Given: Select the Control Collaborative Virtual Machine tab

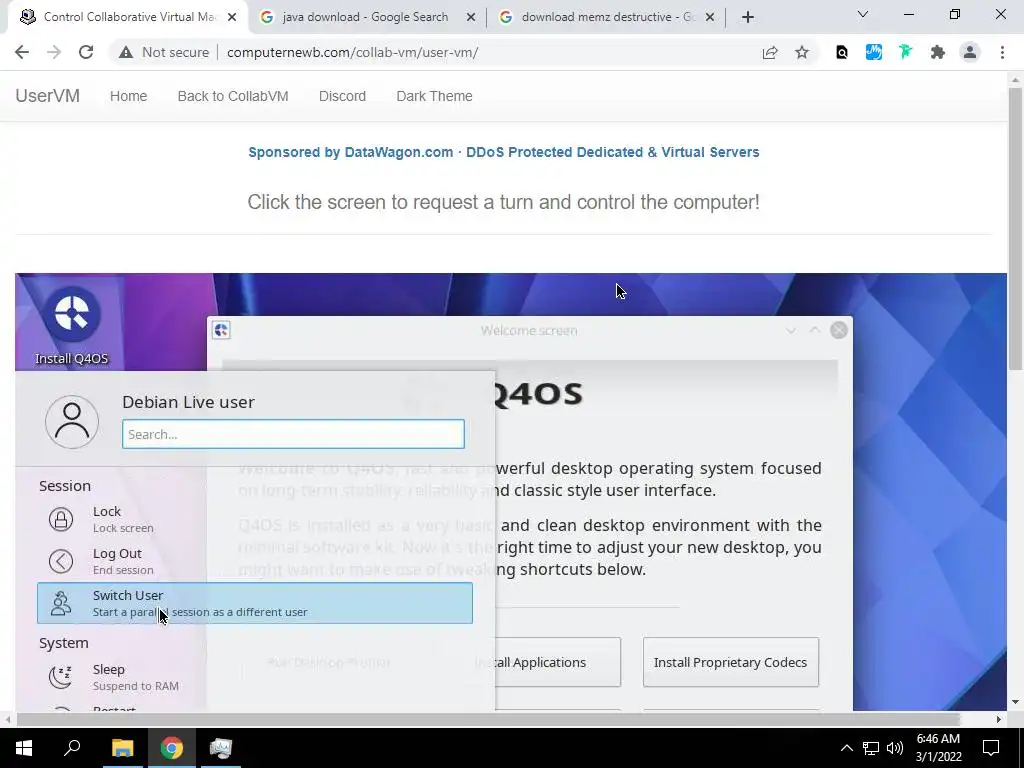Looking at the screenshot, I should pyautogui.click(x=128, y=17).
